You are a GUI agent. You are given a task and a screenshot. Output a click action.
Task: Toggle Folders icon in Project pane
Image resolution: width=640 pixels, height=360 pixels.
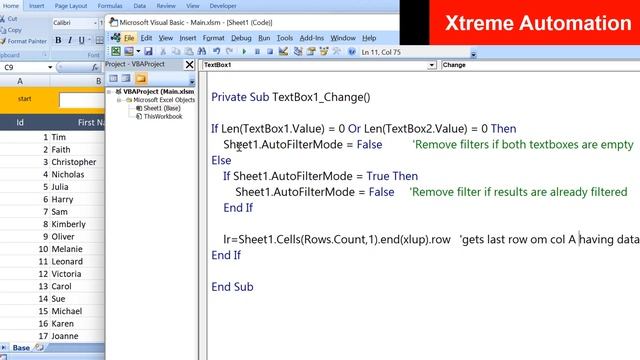click(x=141, y=78)
